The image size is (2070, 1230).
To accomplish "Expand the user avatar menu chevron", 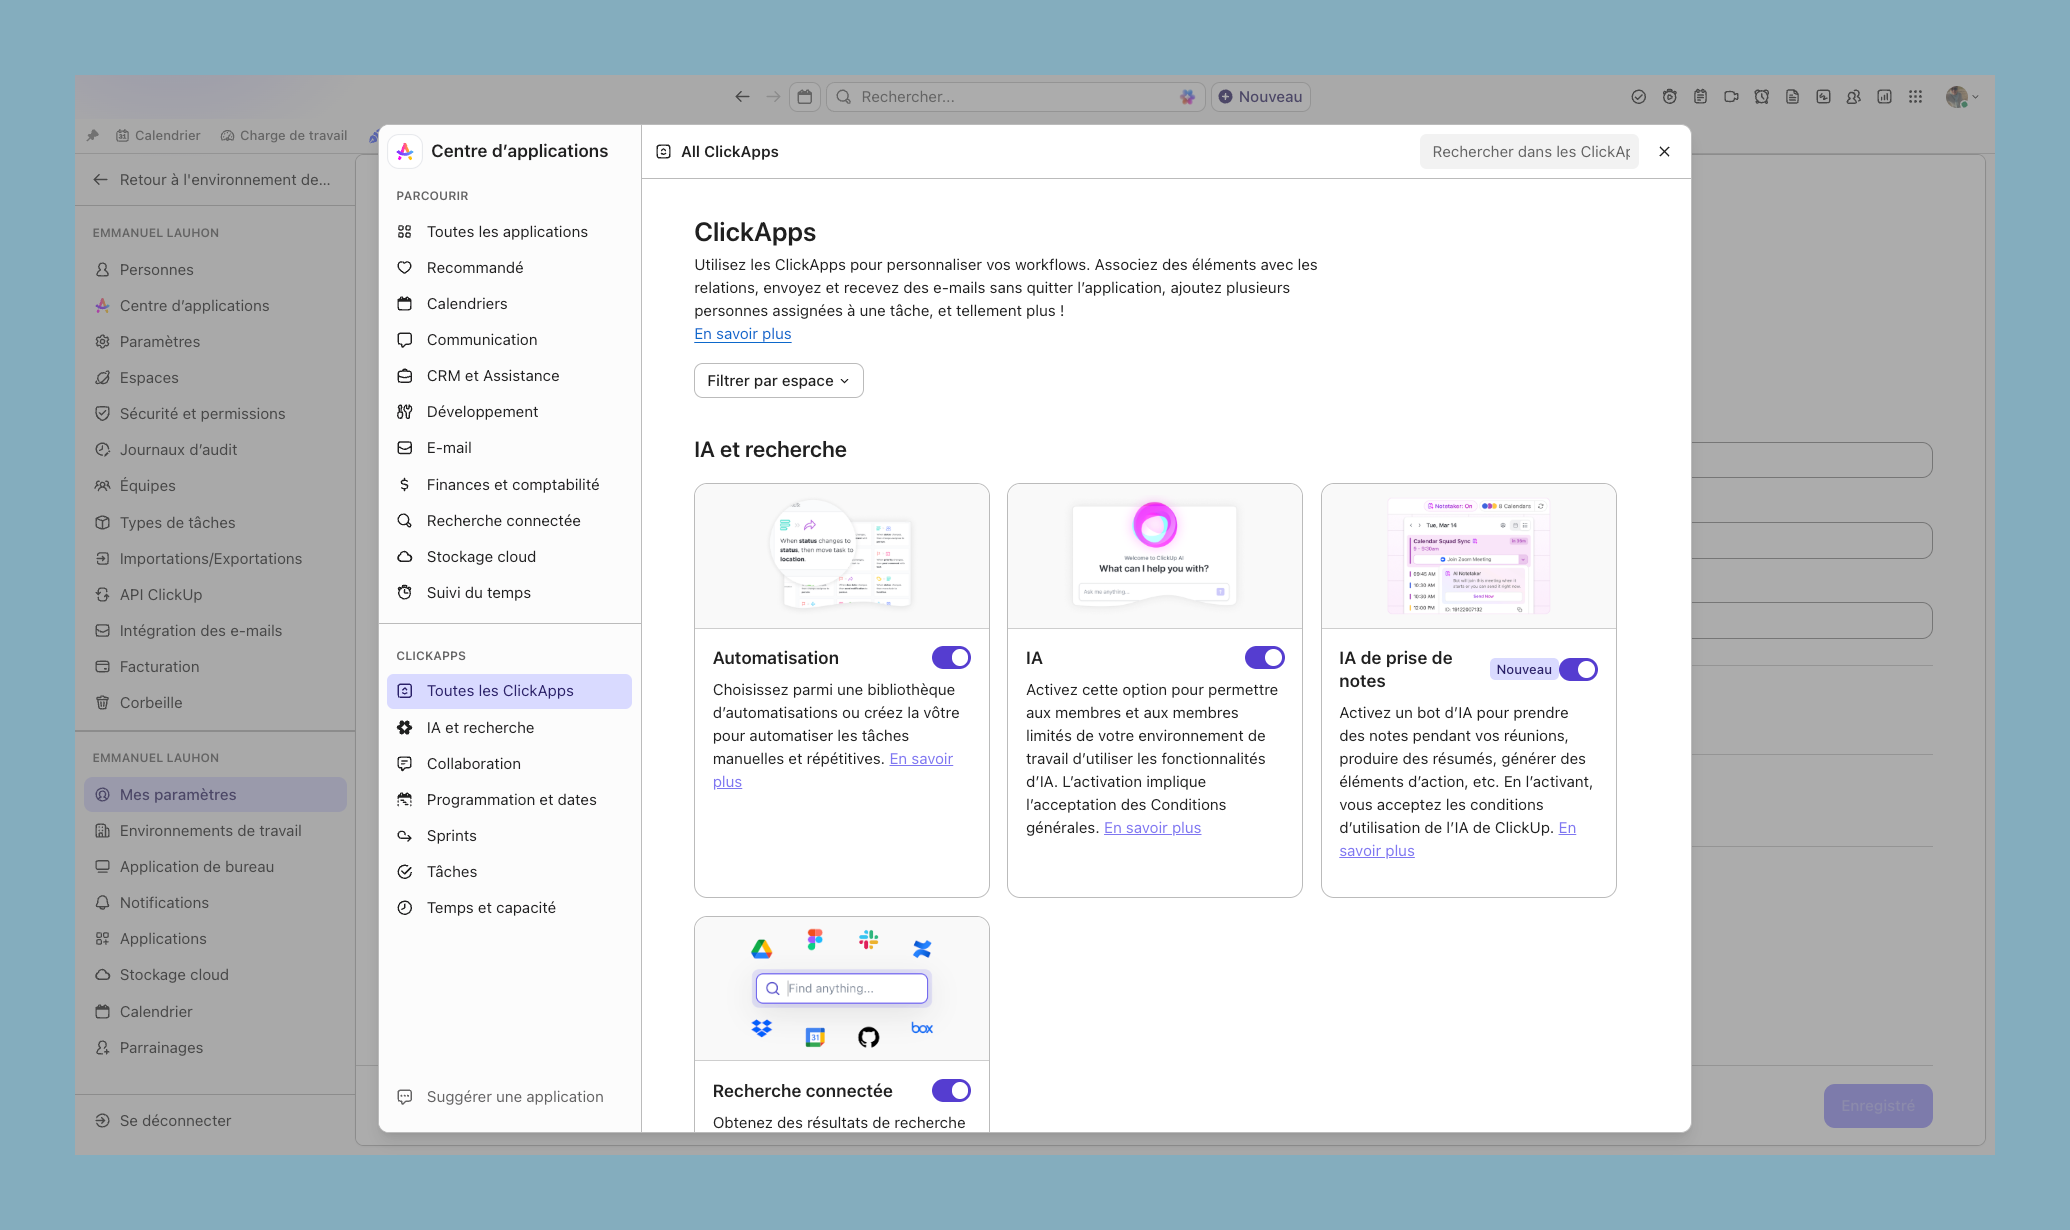I will tap(1975, 97).
